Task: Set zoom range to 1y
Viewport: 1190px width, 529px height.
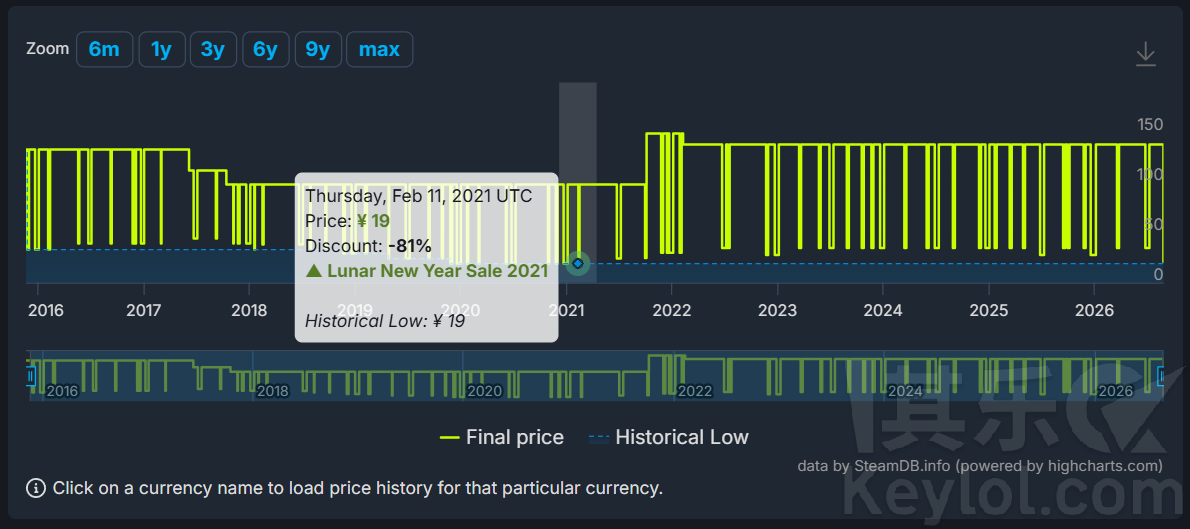Action: coord(161,49)
